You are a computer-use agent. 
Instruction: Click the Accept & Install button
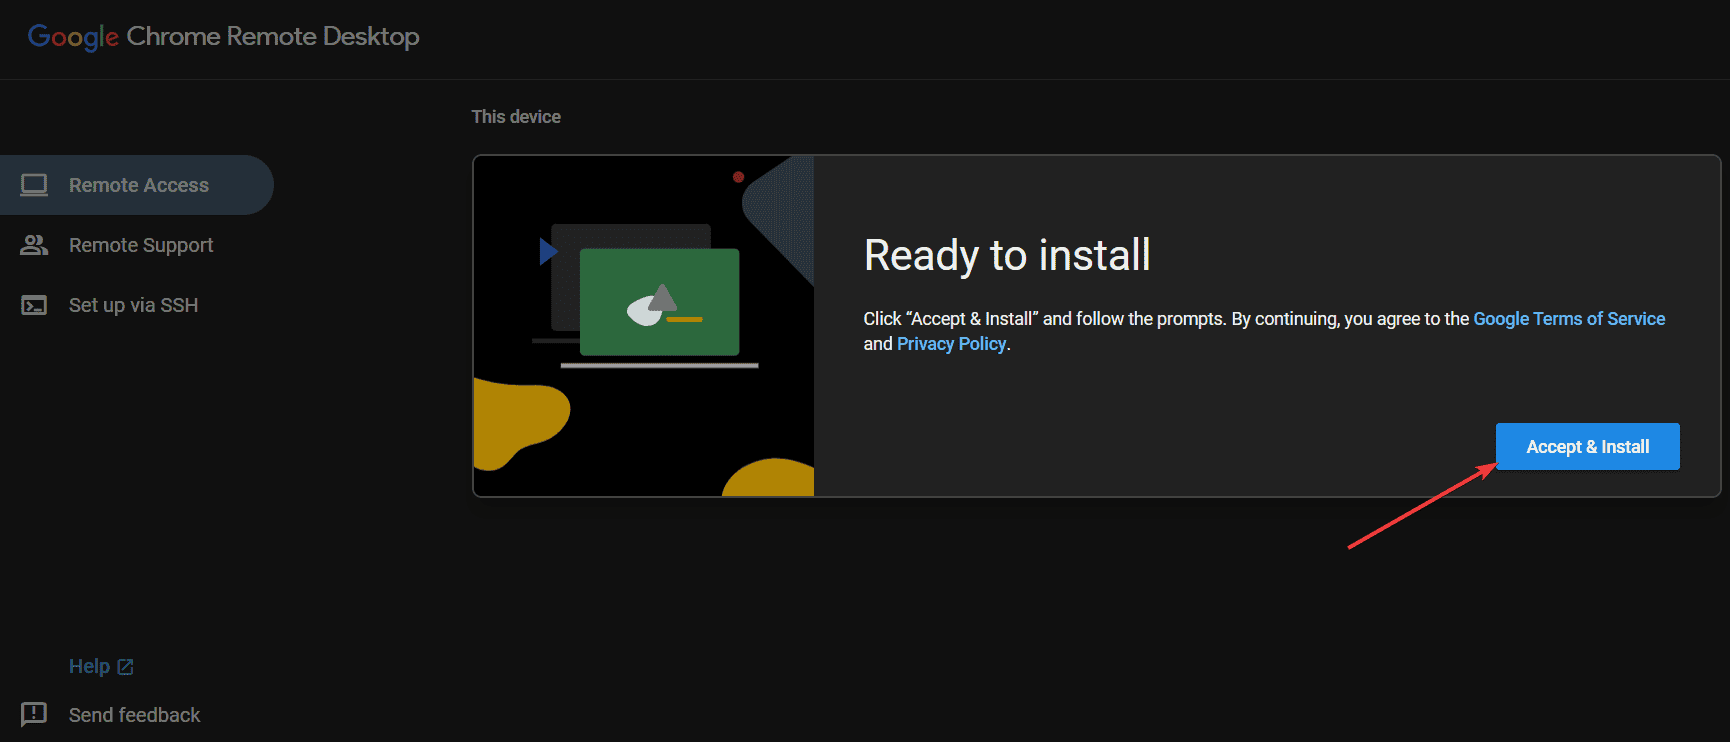[1587, 446]
